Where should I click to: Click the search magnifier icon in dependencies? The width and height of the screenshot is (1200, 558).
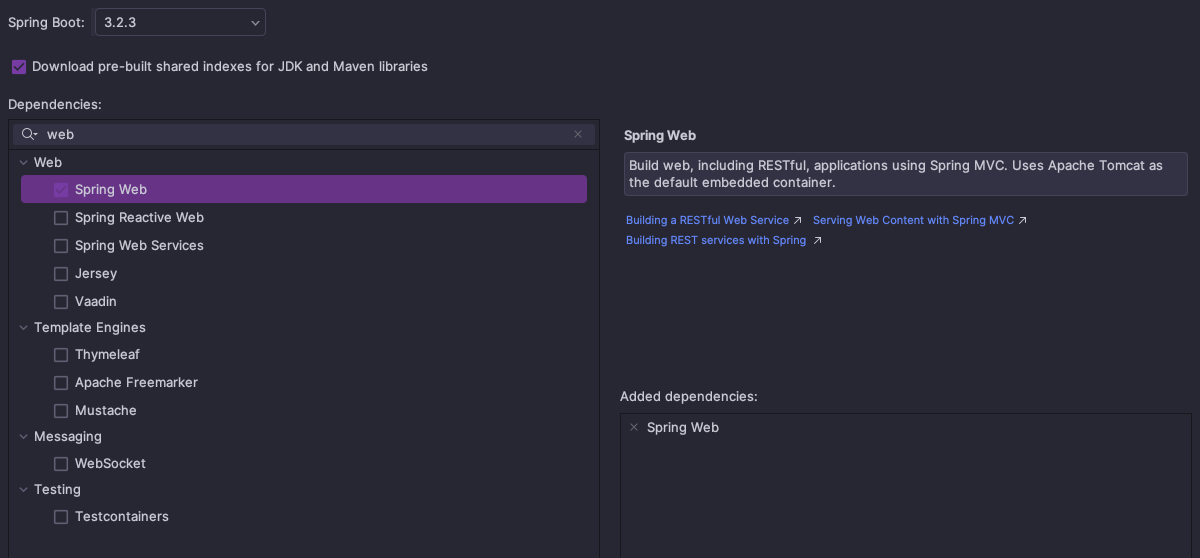29,134
